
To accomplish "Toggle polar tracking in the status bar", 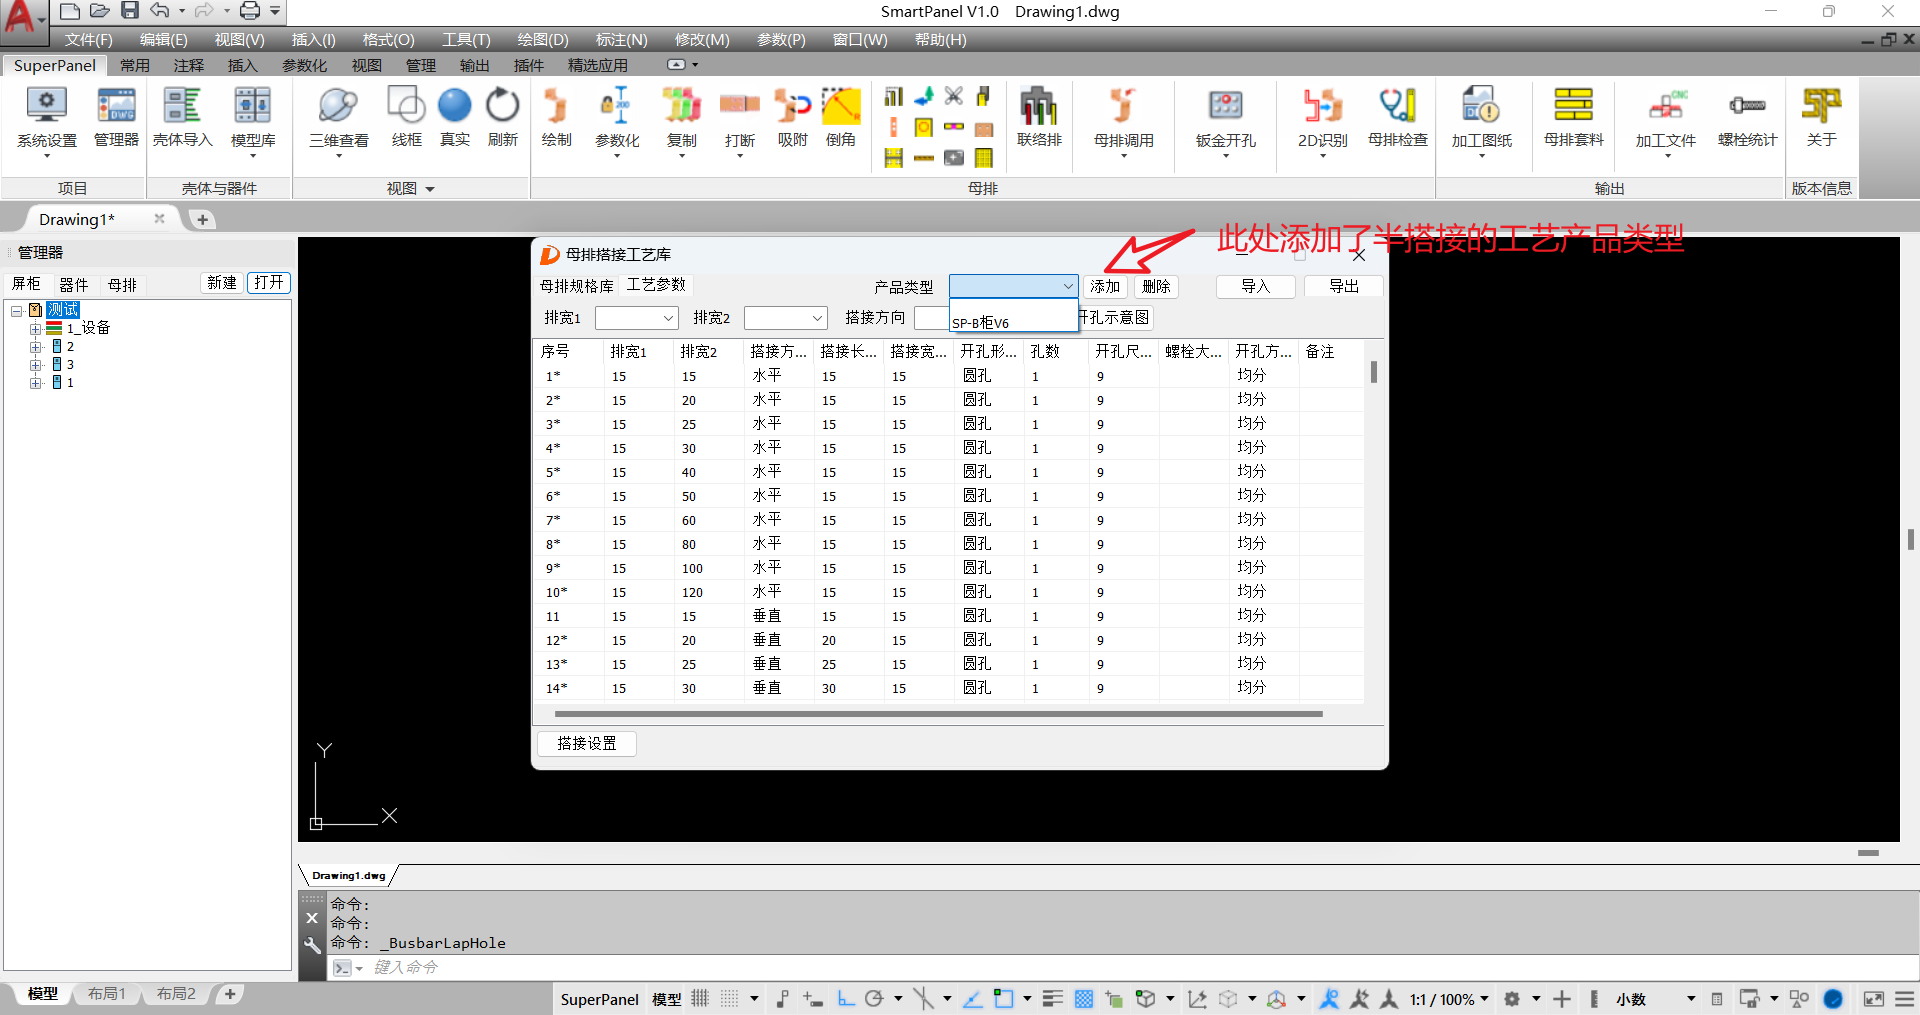I will coord(874,998).
